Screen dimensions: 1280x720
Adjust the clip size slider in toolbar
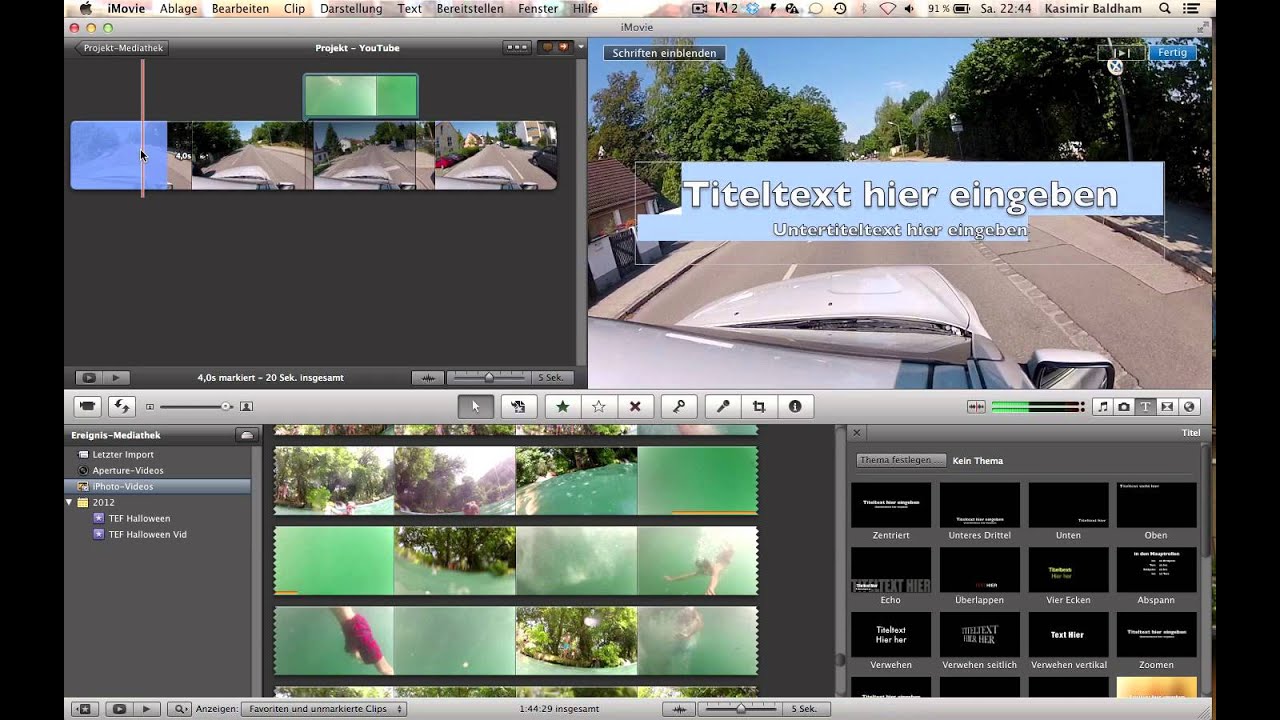(197, 407)
